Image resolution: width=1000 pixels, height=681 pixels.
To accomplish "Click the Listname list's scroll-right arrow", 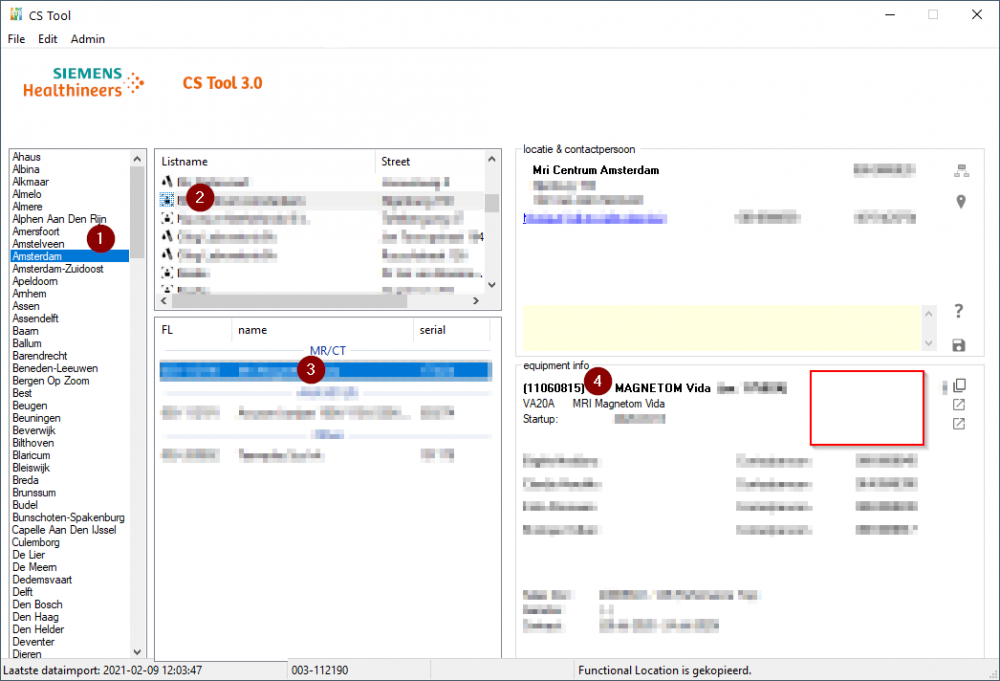I will coord(476,300).
